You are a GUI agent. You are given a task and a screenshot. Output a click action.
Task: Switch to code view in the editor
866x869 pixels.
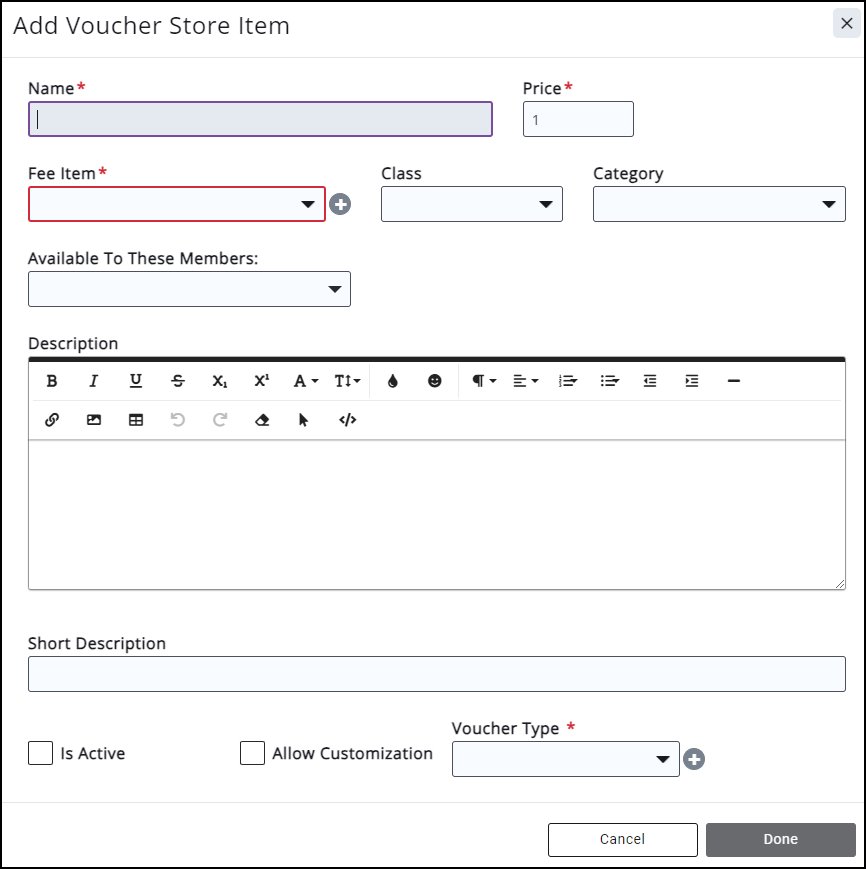[x=347, y=420]
